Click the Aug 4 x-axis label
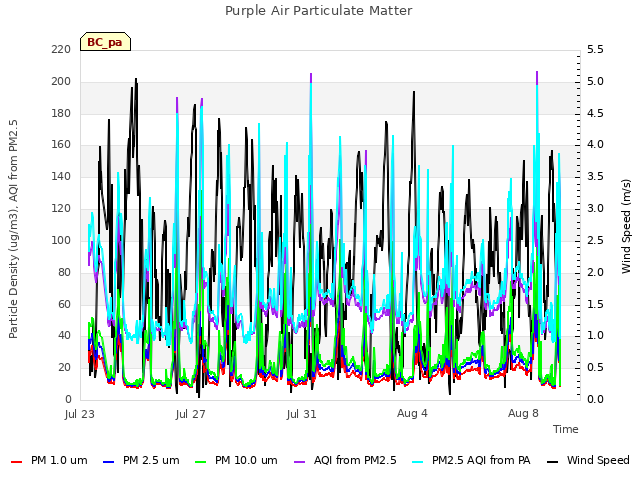Viewport: 640px width, 480px height. 412,413
